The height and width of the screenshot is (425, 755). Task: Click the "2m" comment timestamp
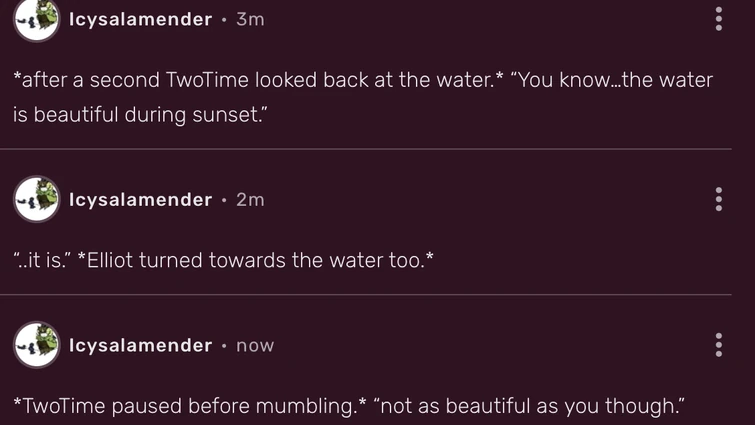tap(250, 200)
